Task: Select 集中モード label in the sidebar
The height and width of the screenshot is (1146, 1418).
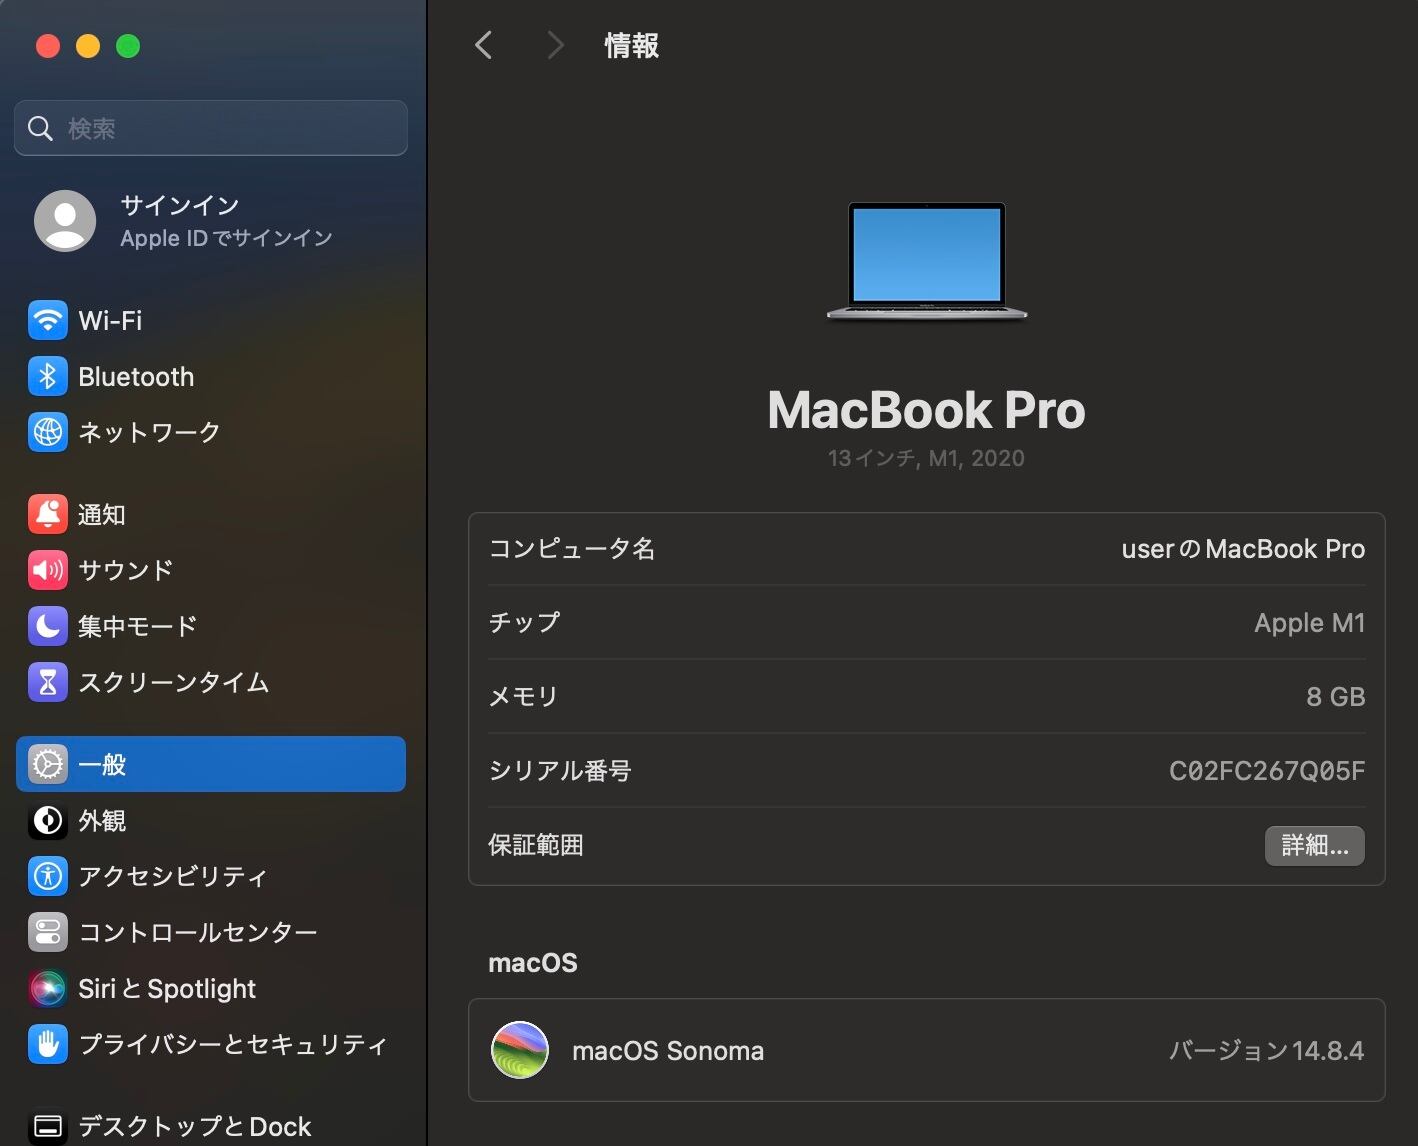Action: click(x=138, y=626)
